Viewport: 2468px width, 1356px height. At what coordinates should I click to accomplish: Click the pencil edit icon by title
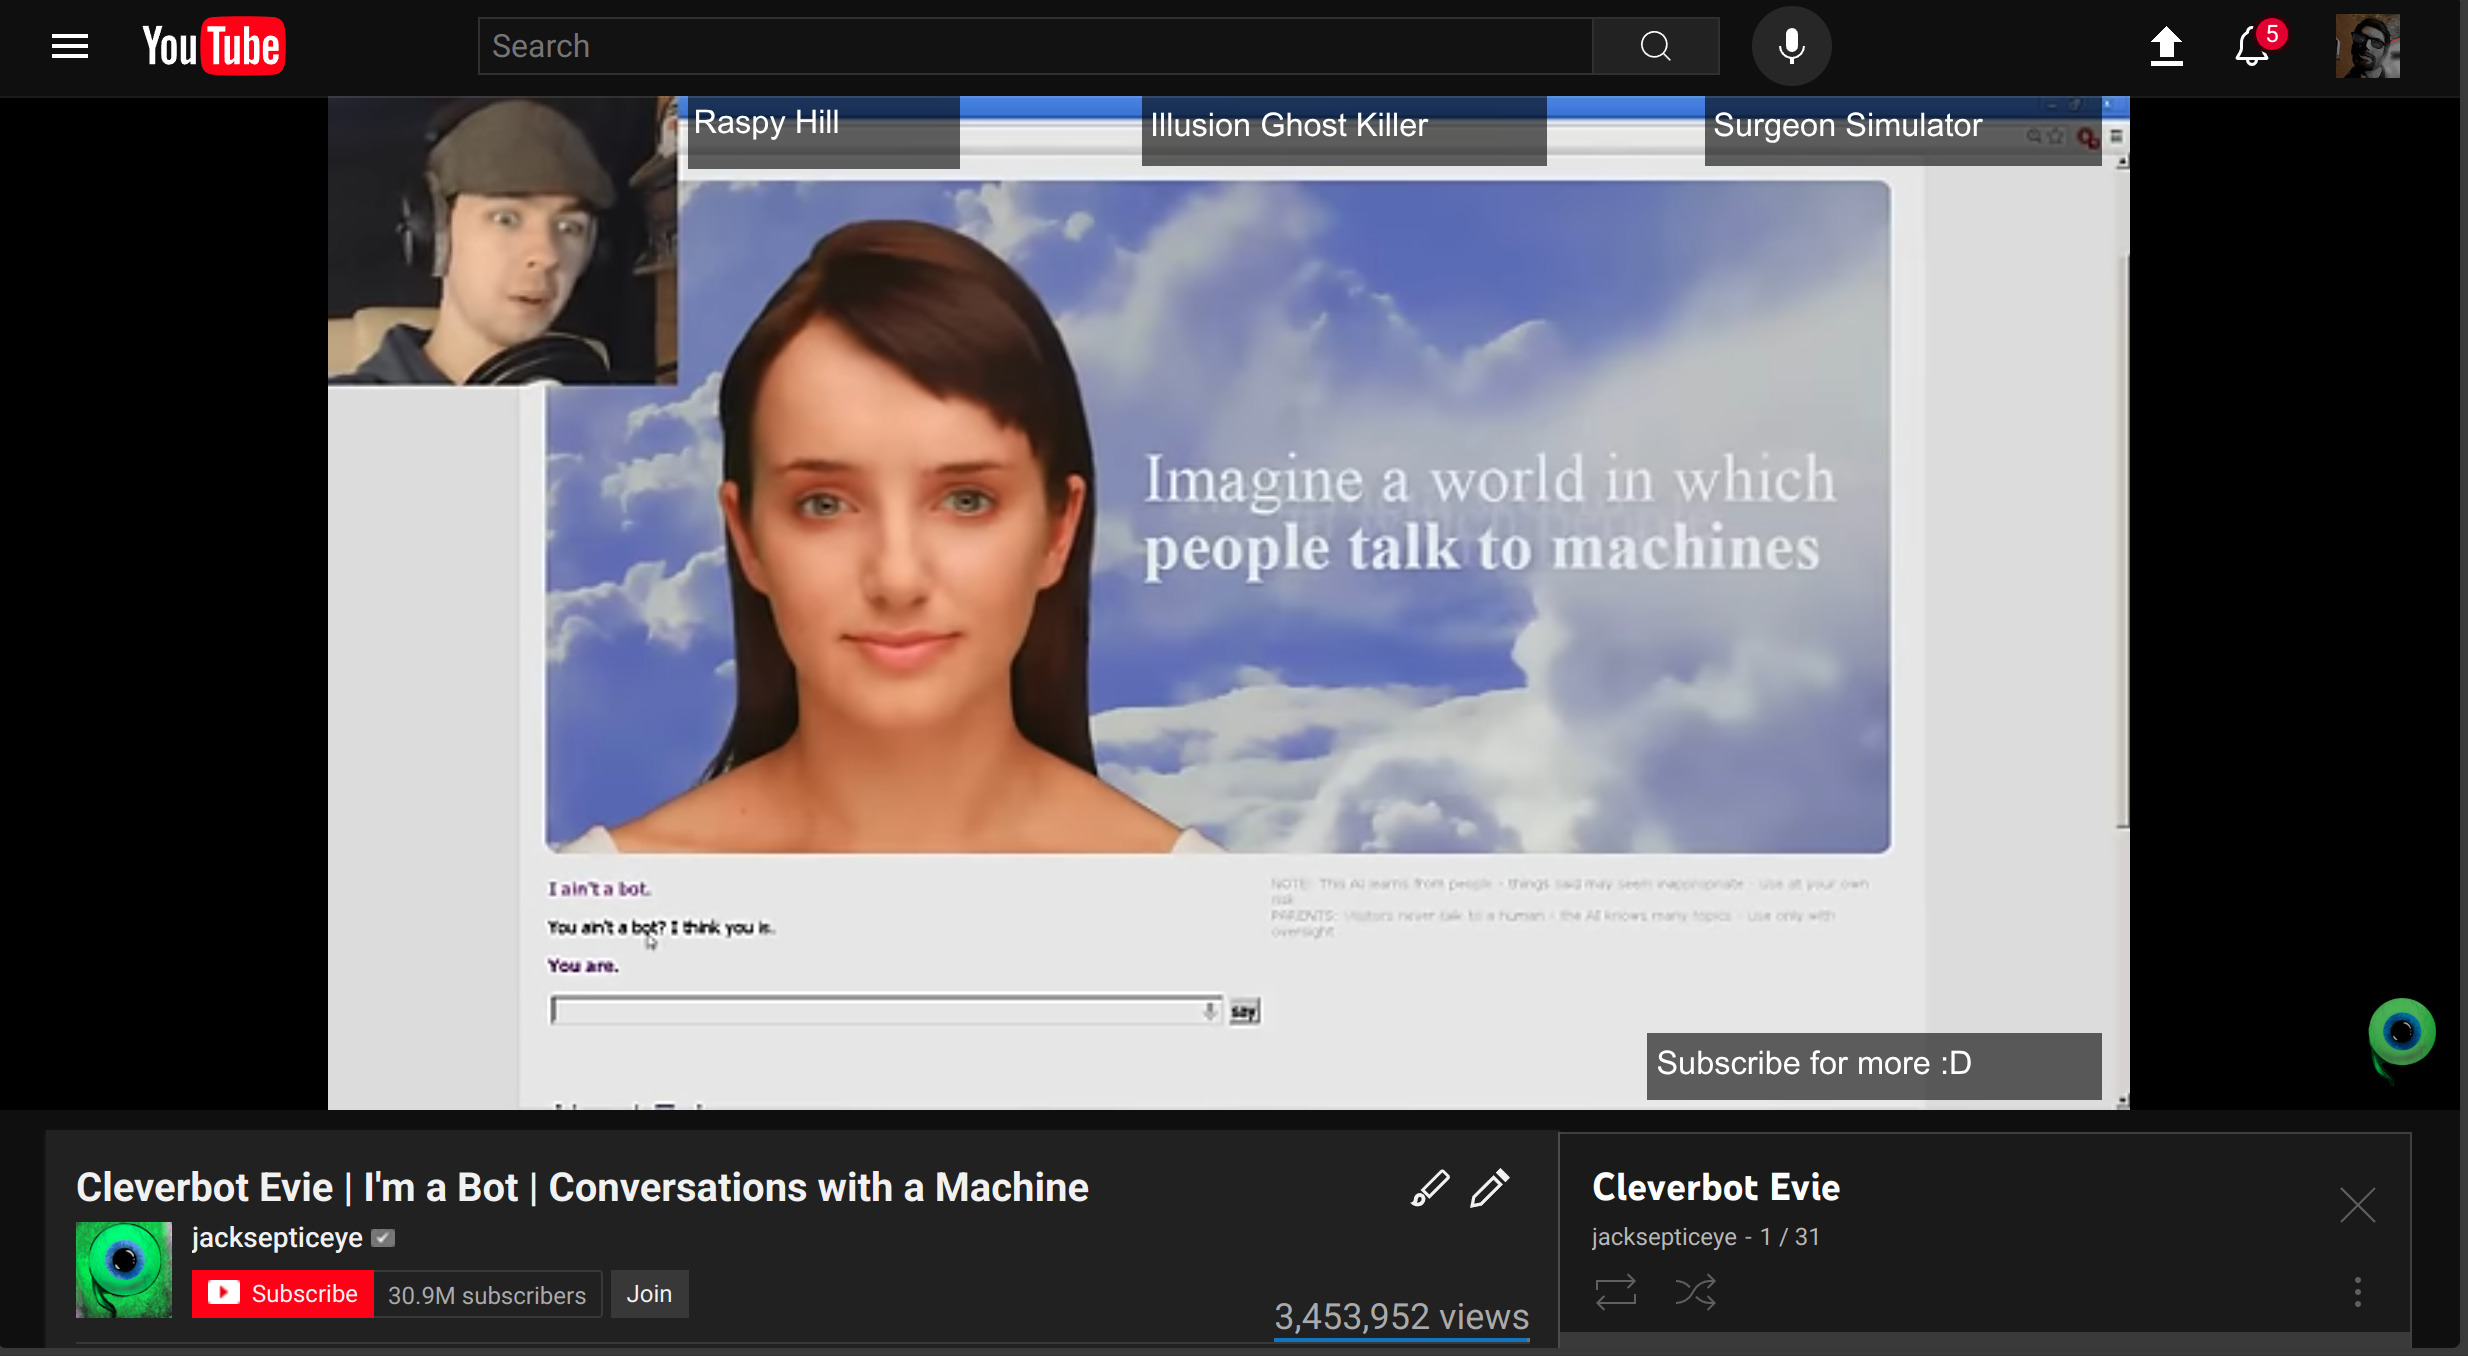[1490, 1188]
